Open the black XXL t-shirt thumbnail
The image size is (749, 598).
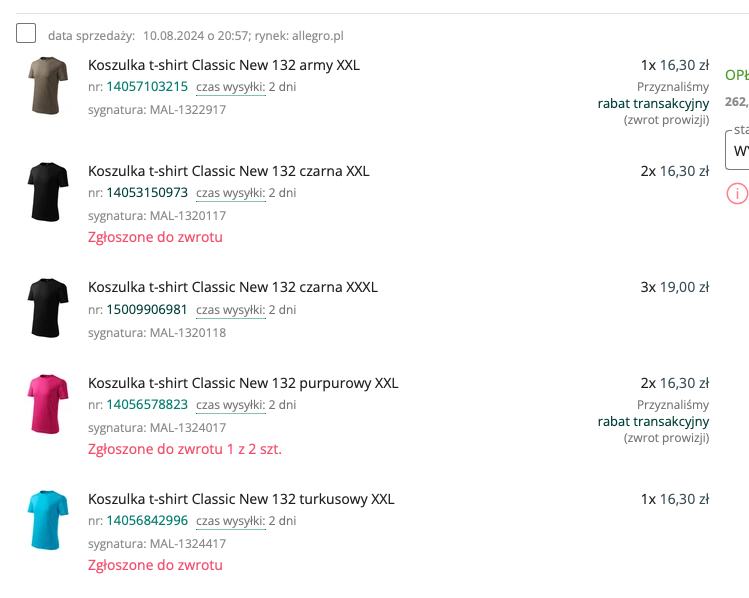coord(47,191)
